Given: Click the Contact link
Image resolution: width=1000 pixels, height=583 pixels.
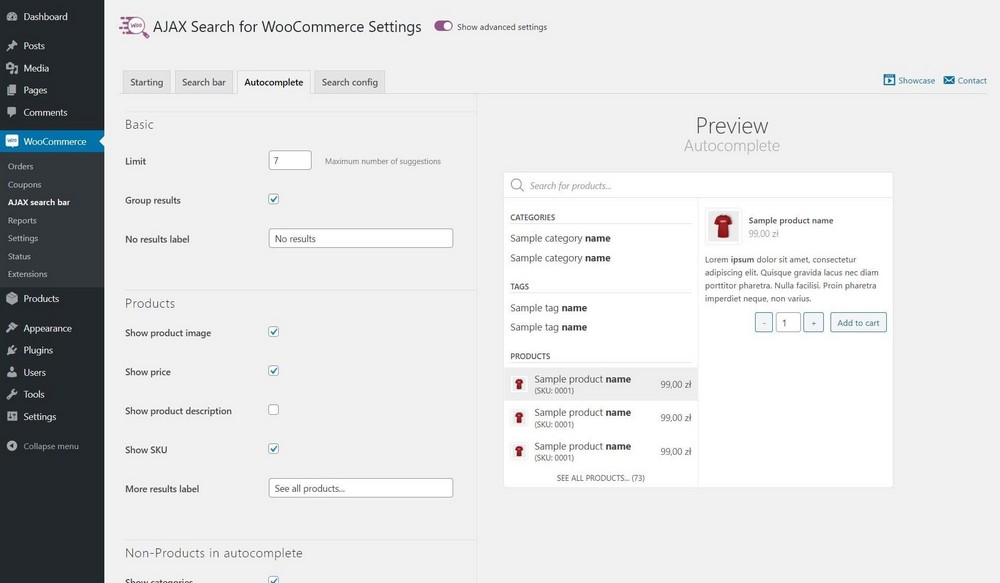Looking at the screenshot, I should coord(965,80).
